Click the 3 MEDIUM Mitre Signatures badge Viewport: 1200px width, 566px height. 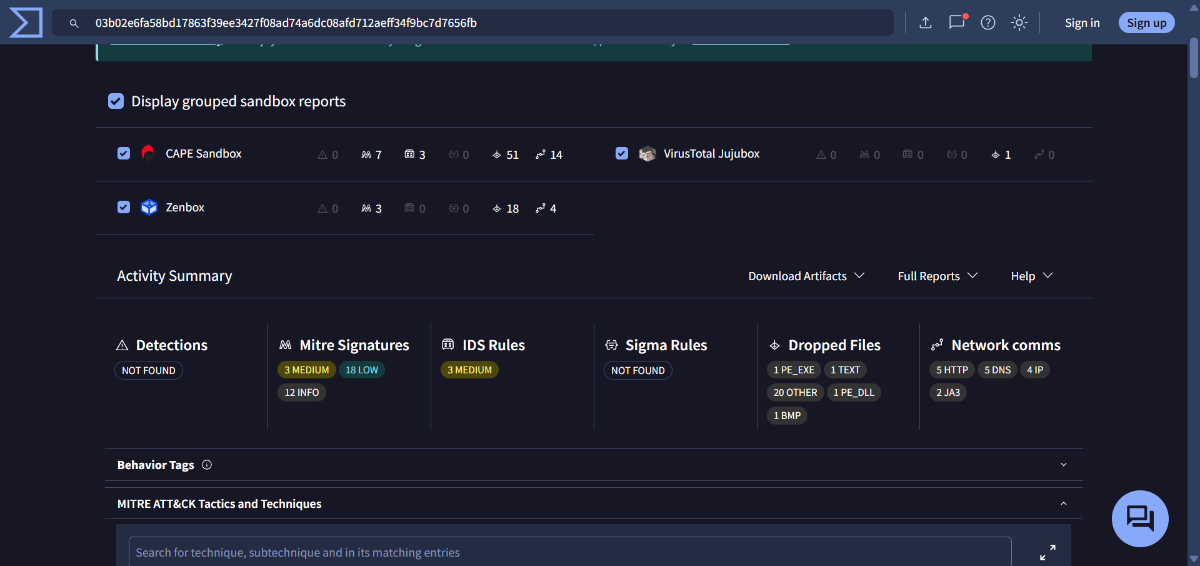click(x=307, y=370)
